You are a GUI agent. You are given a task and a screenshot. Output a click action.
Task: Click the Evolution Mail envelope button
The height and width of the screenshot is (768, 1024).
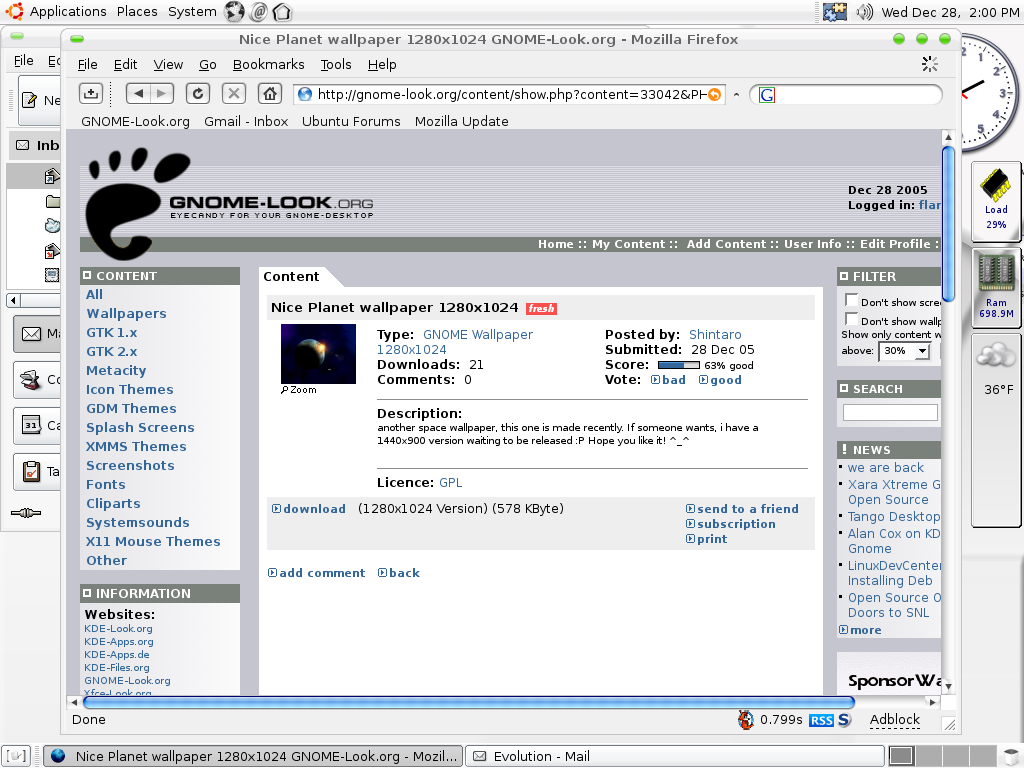[37, 334]
